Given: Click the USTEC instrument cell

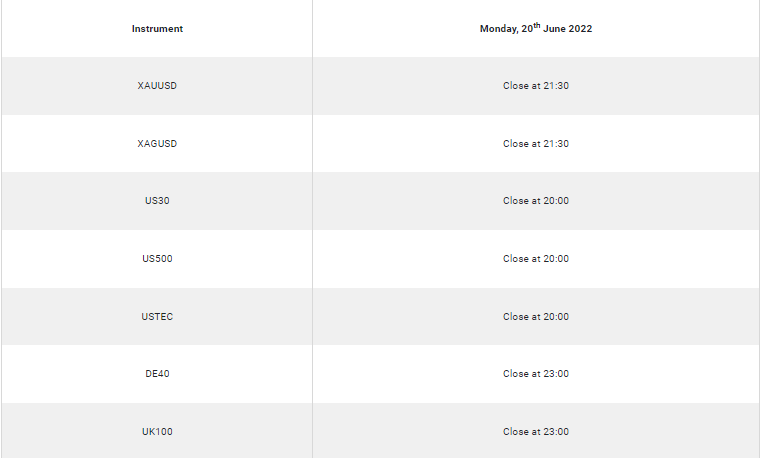Looking at the screenshot, I should [157, 317].
